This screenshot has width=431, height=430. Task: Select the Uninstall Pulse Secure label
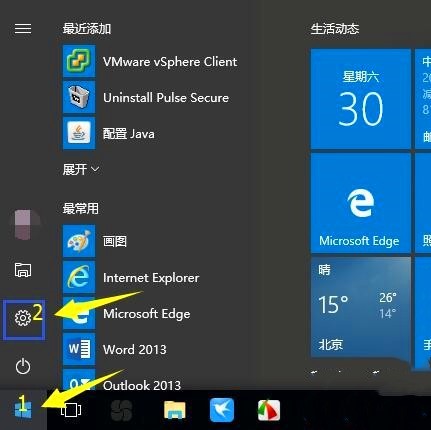pos(166,98)
